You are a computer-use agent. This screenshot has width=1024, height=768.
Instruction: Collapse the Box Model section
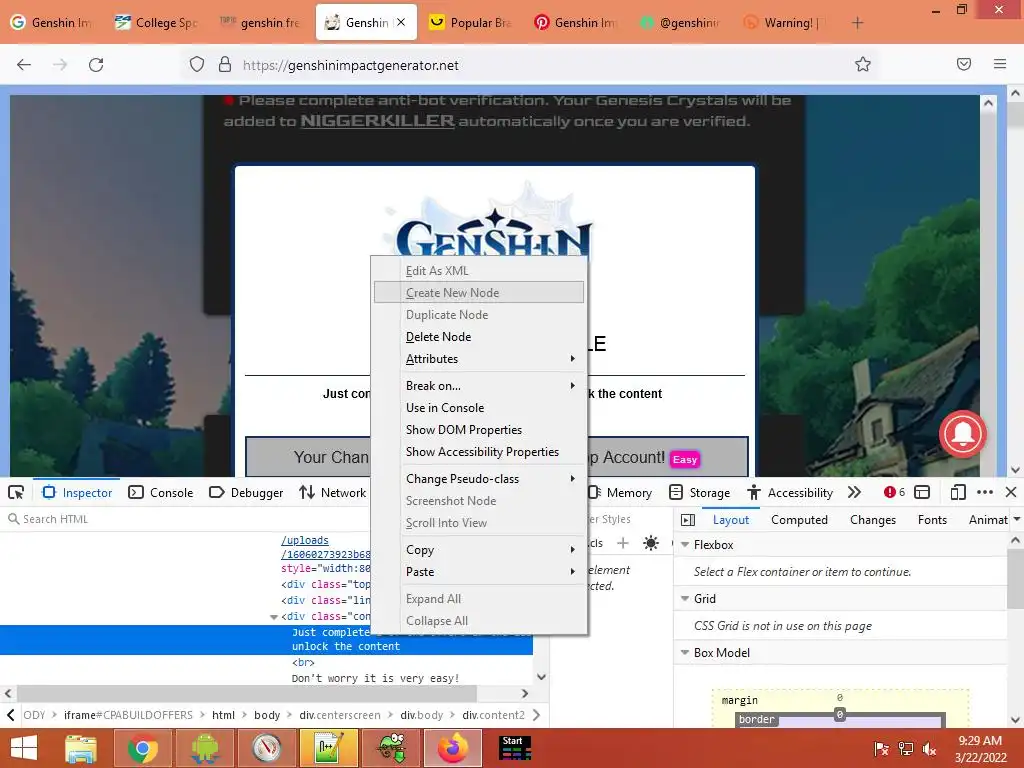coord(685,652)
